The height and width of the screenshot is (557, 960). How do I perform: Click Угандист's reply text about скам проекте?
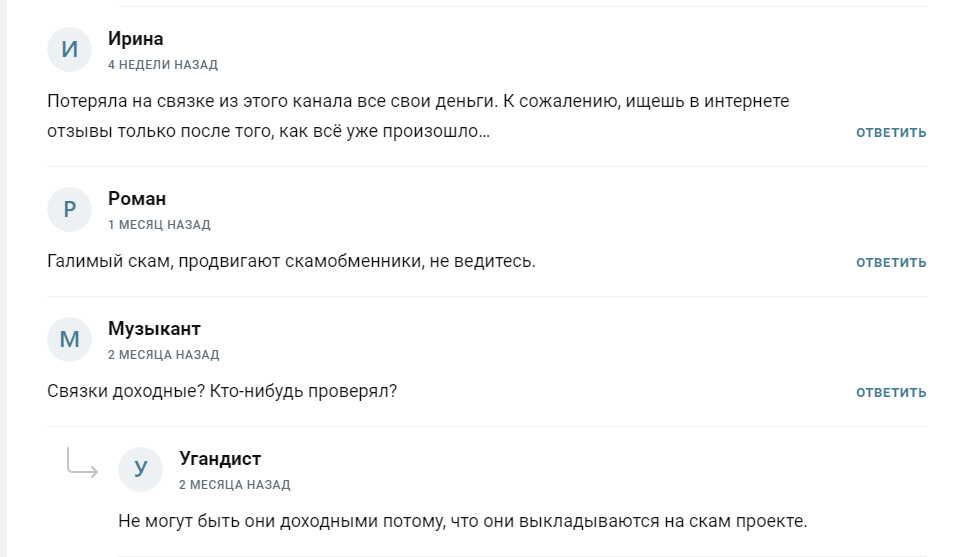click(x=462, y=522)
